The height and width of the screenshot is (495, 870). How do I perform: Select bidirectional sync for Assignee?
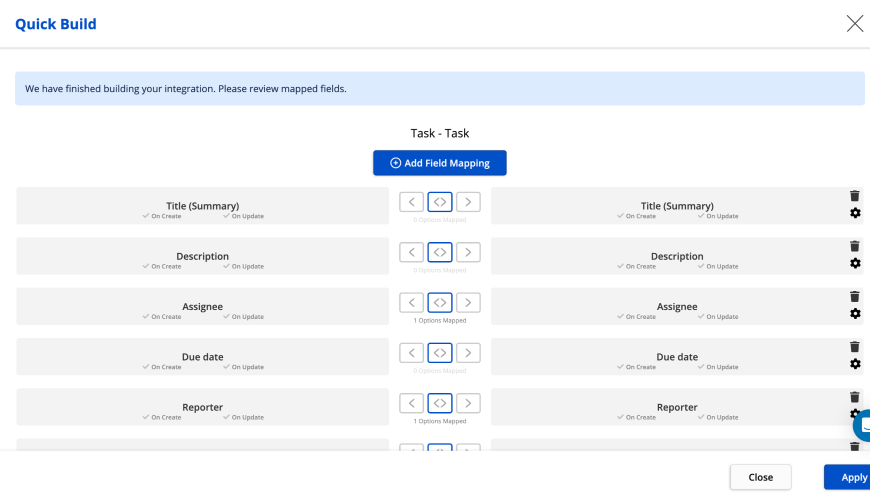click(440, 302)
